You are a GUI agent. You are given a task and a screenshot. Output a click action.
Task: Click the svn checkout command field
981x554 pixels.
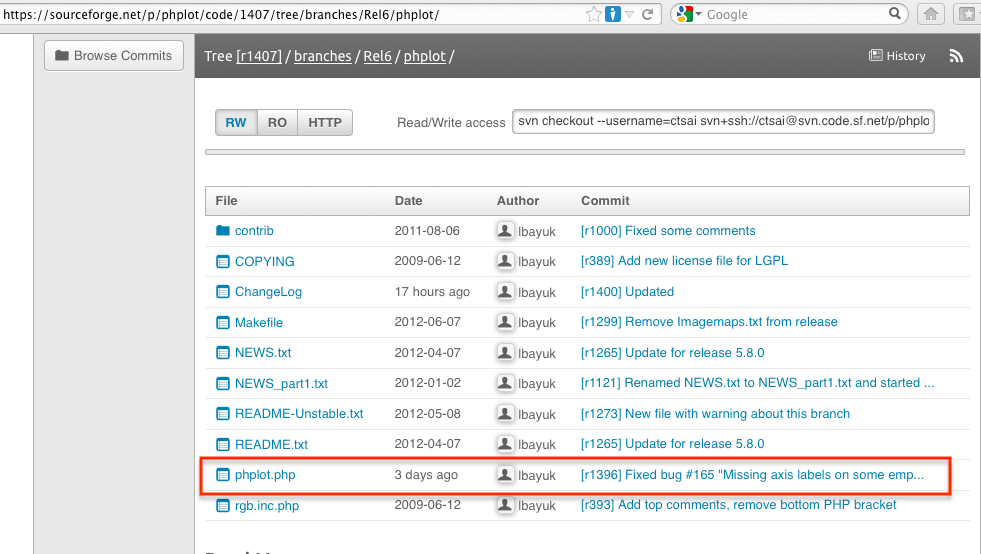(724, 122)
